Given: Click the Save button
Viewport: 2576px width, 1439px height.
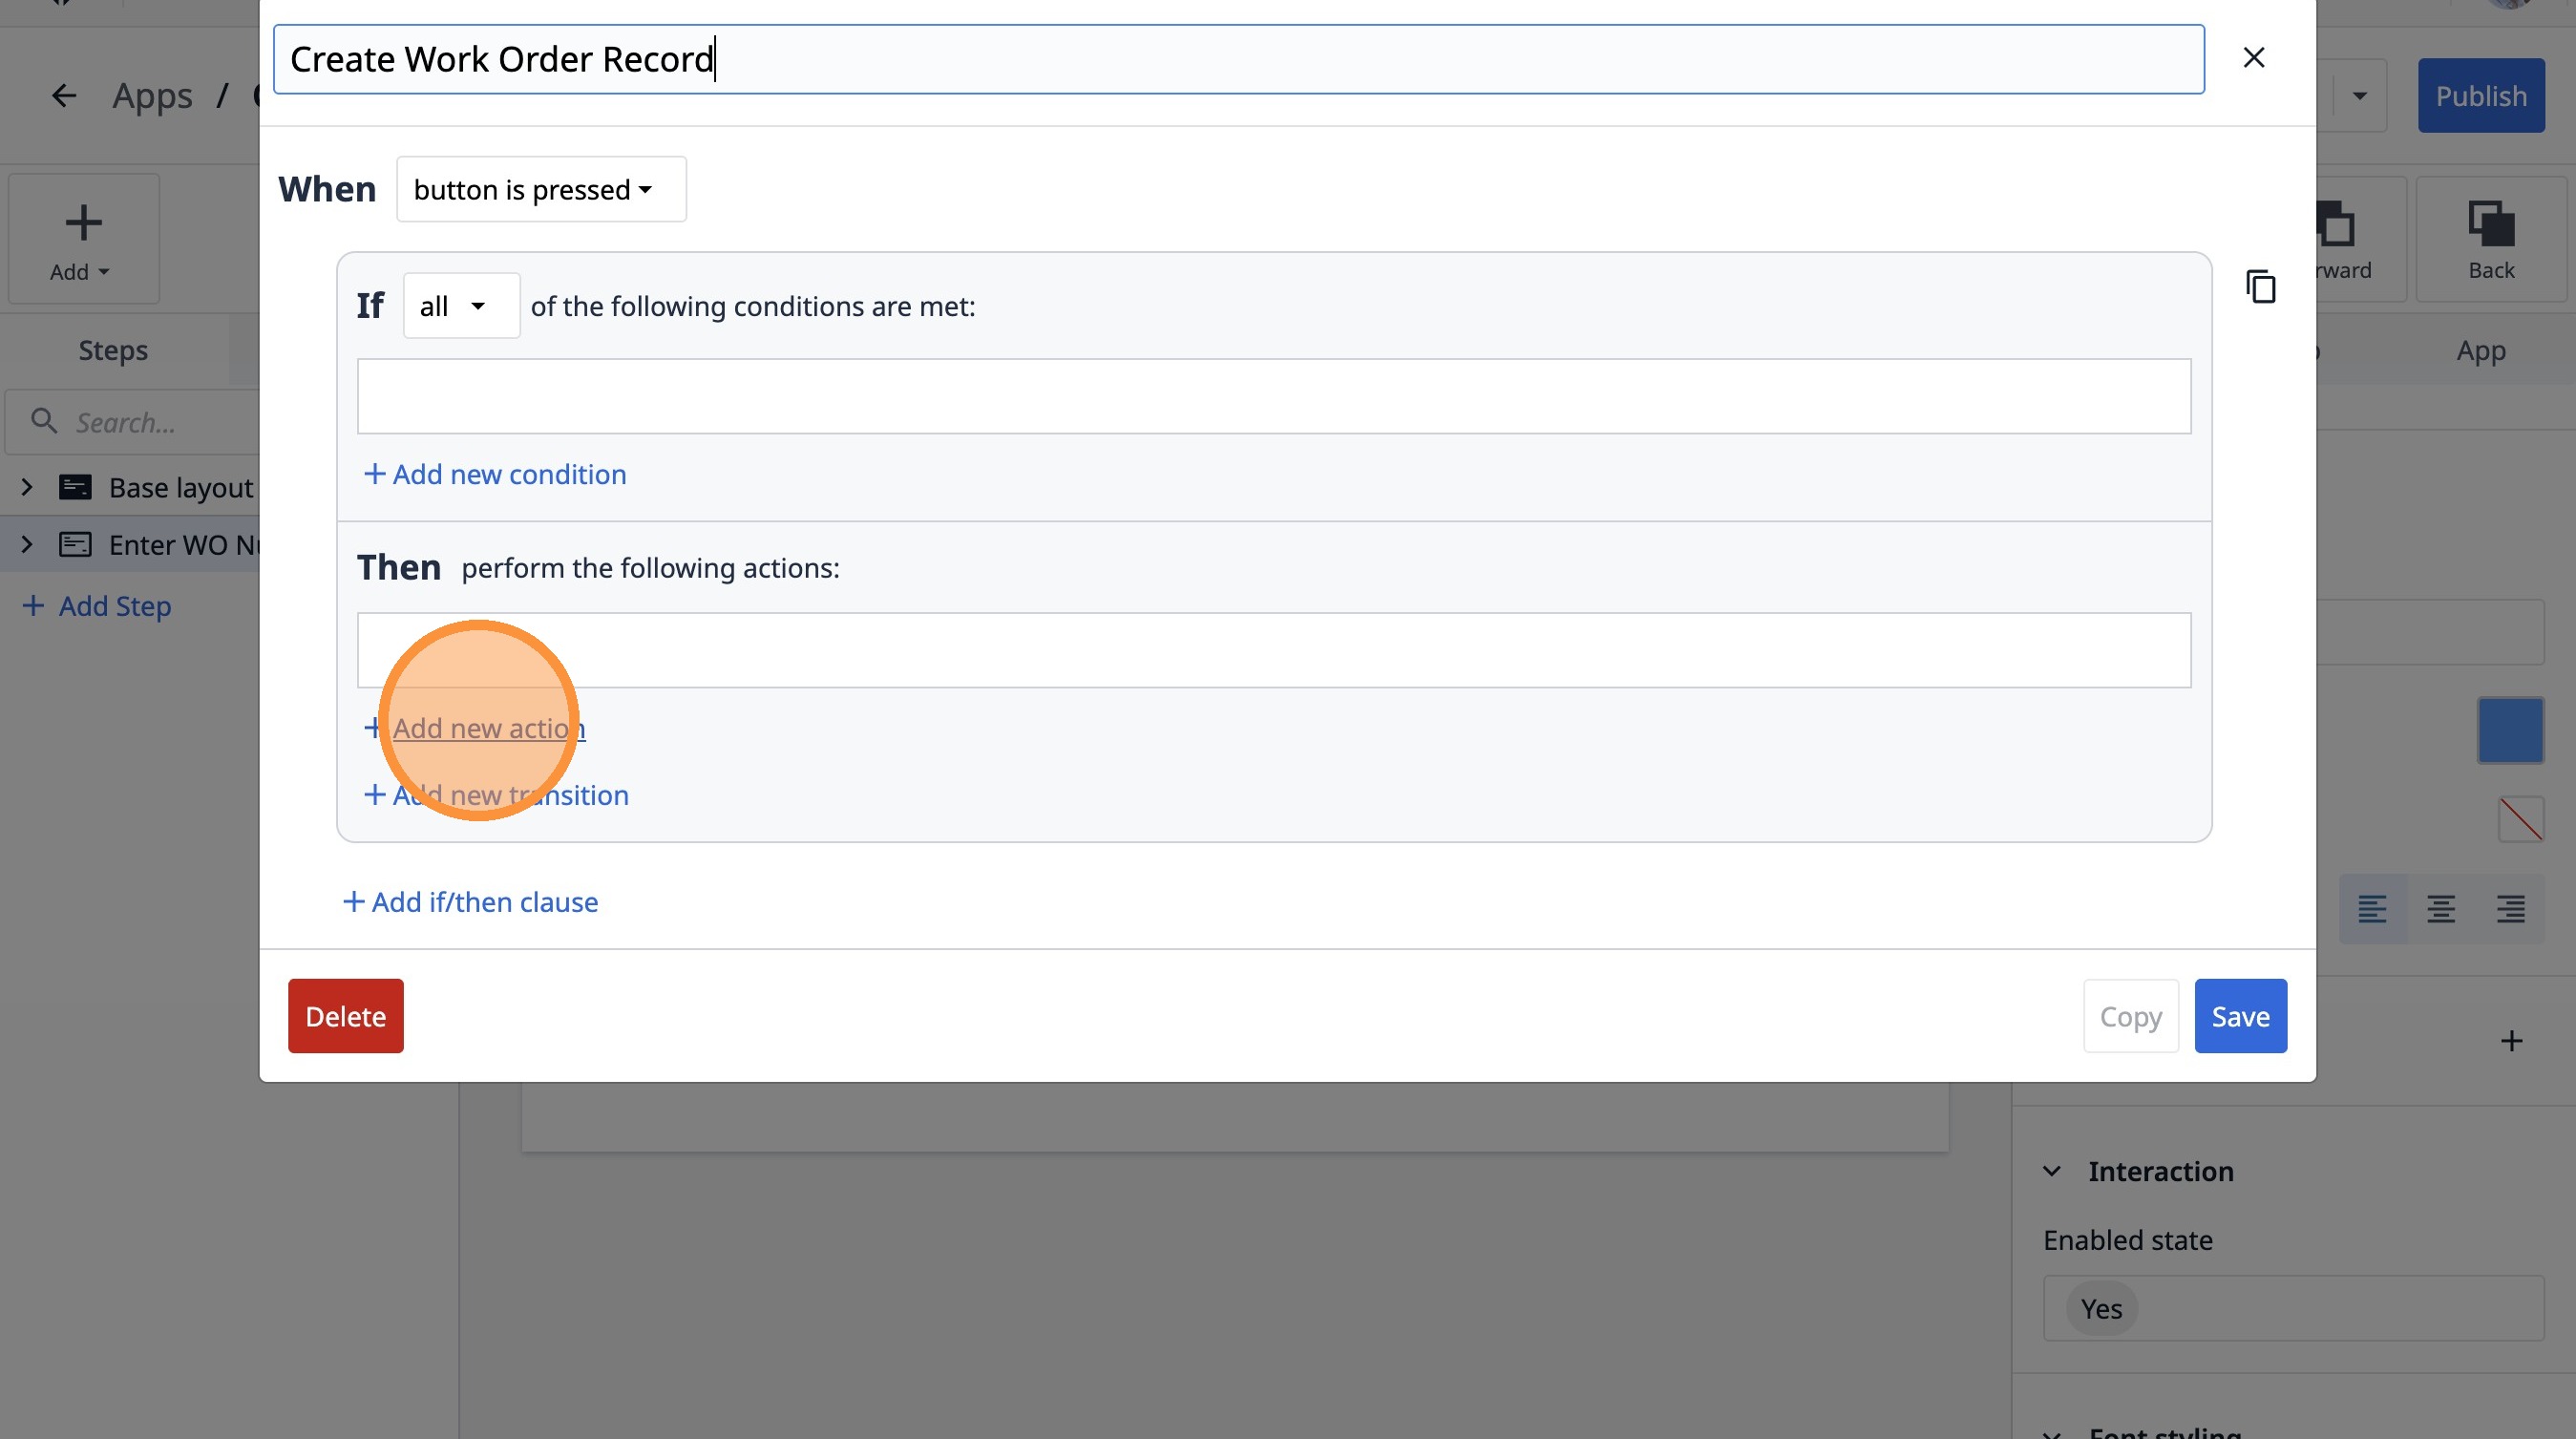Looking at the screenshot, I should coord(2240,1016).
